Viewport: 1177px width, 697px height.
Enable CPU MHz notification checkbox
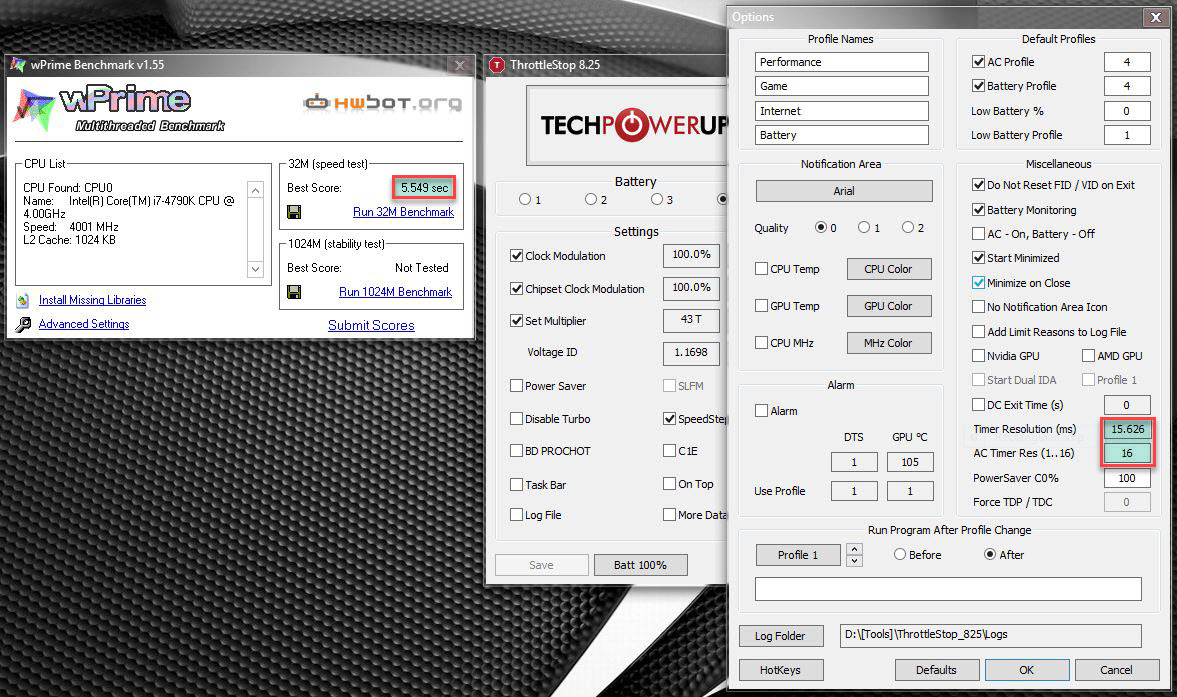(x=761, y=343)
